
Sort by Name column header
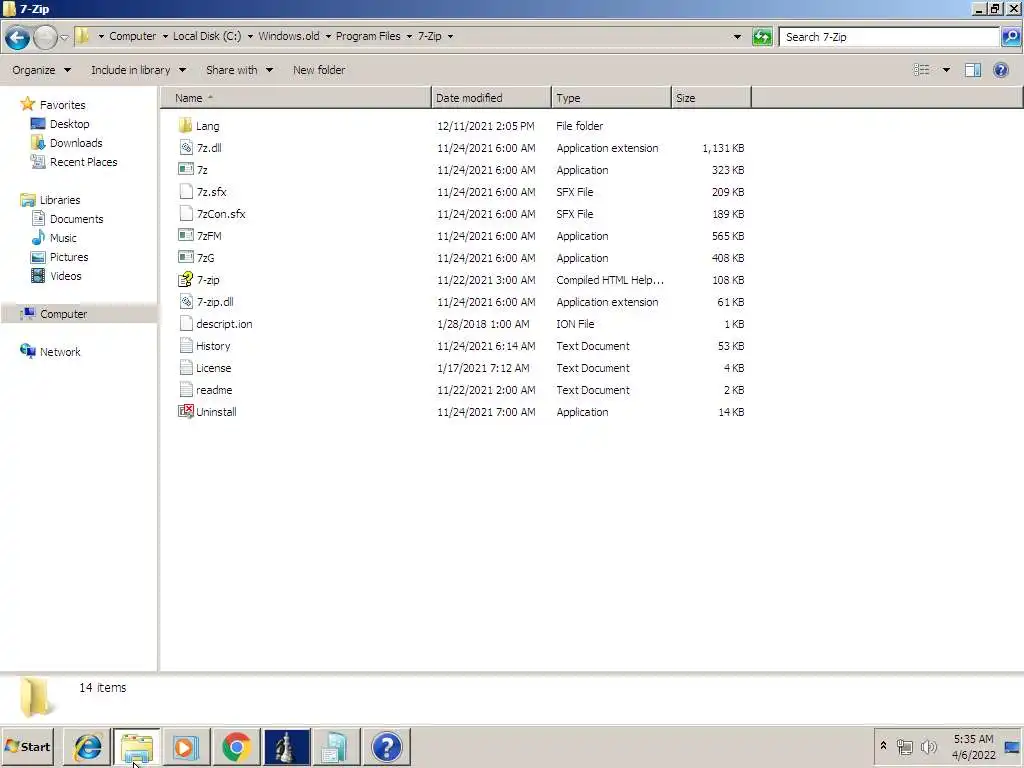pyautogui.click(x=296, y=98)
